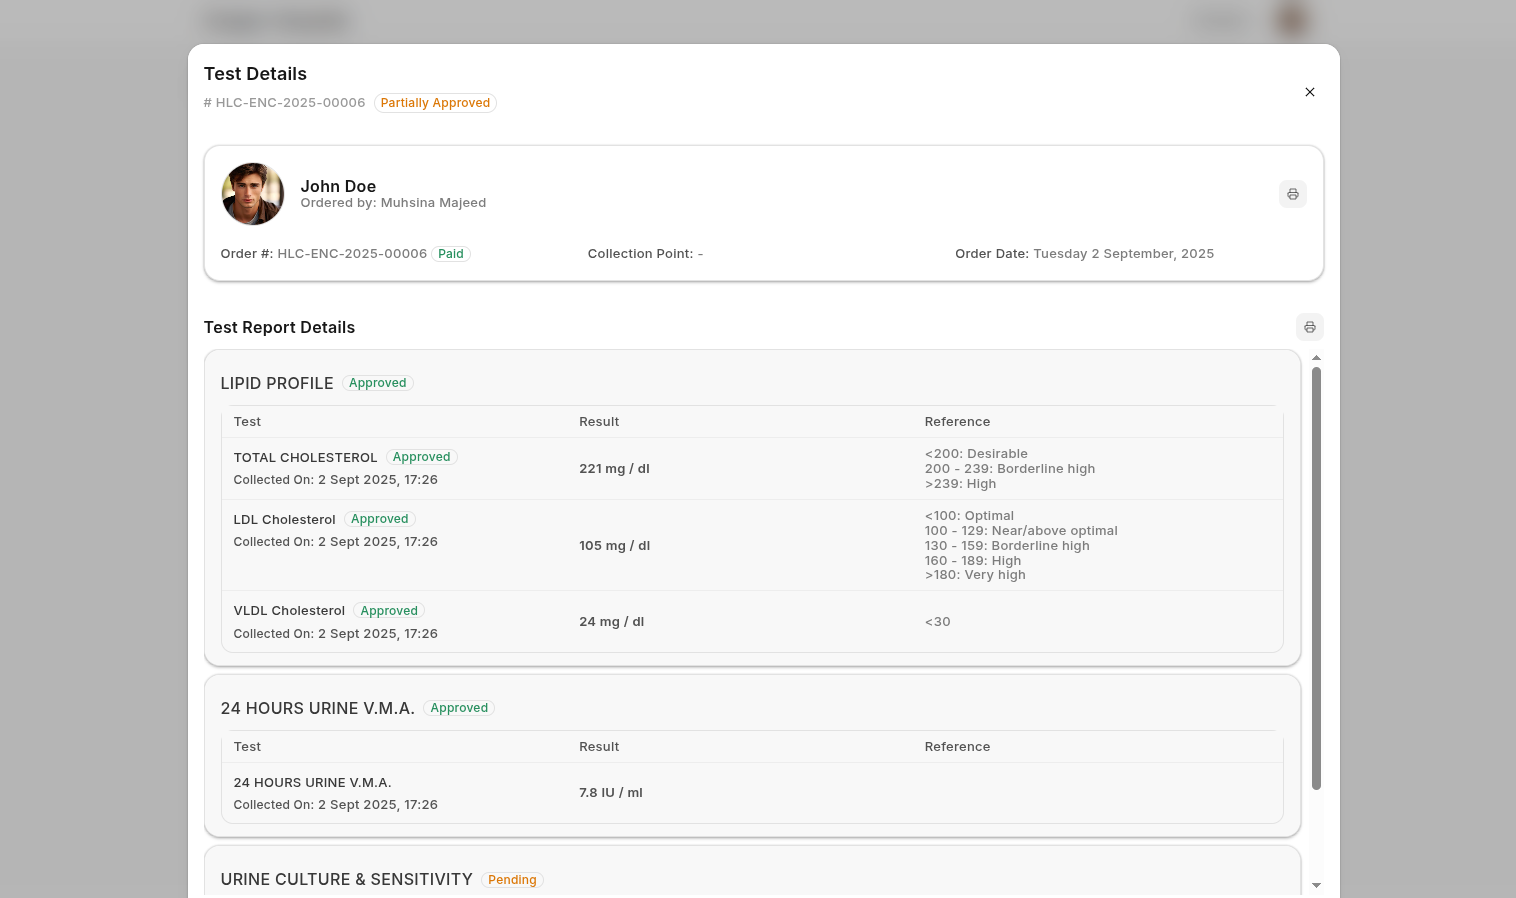This screenshot has height=898, width=1516.
Task: Print the Test Report Details section
Action: (x=1309, y=327)
